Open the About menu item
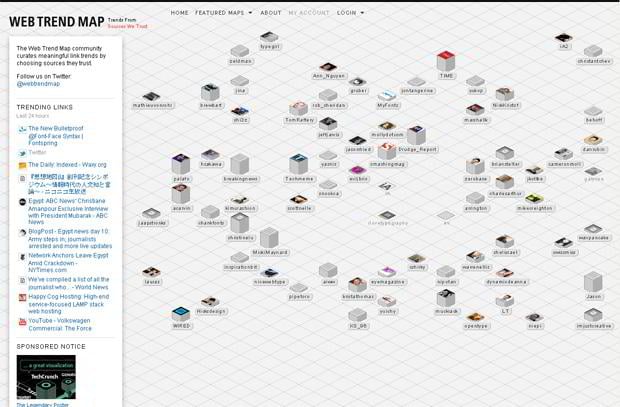Image resolution: width=620 pixels, height=407 pixels. pyautogui.click(x=270, y=13)
